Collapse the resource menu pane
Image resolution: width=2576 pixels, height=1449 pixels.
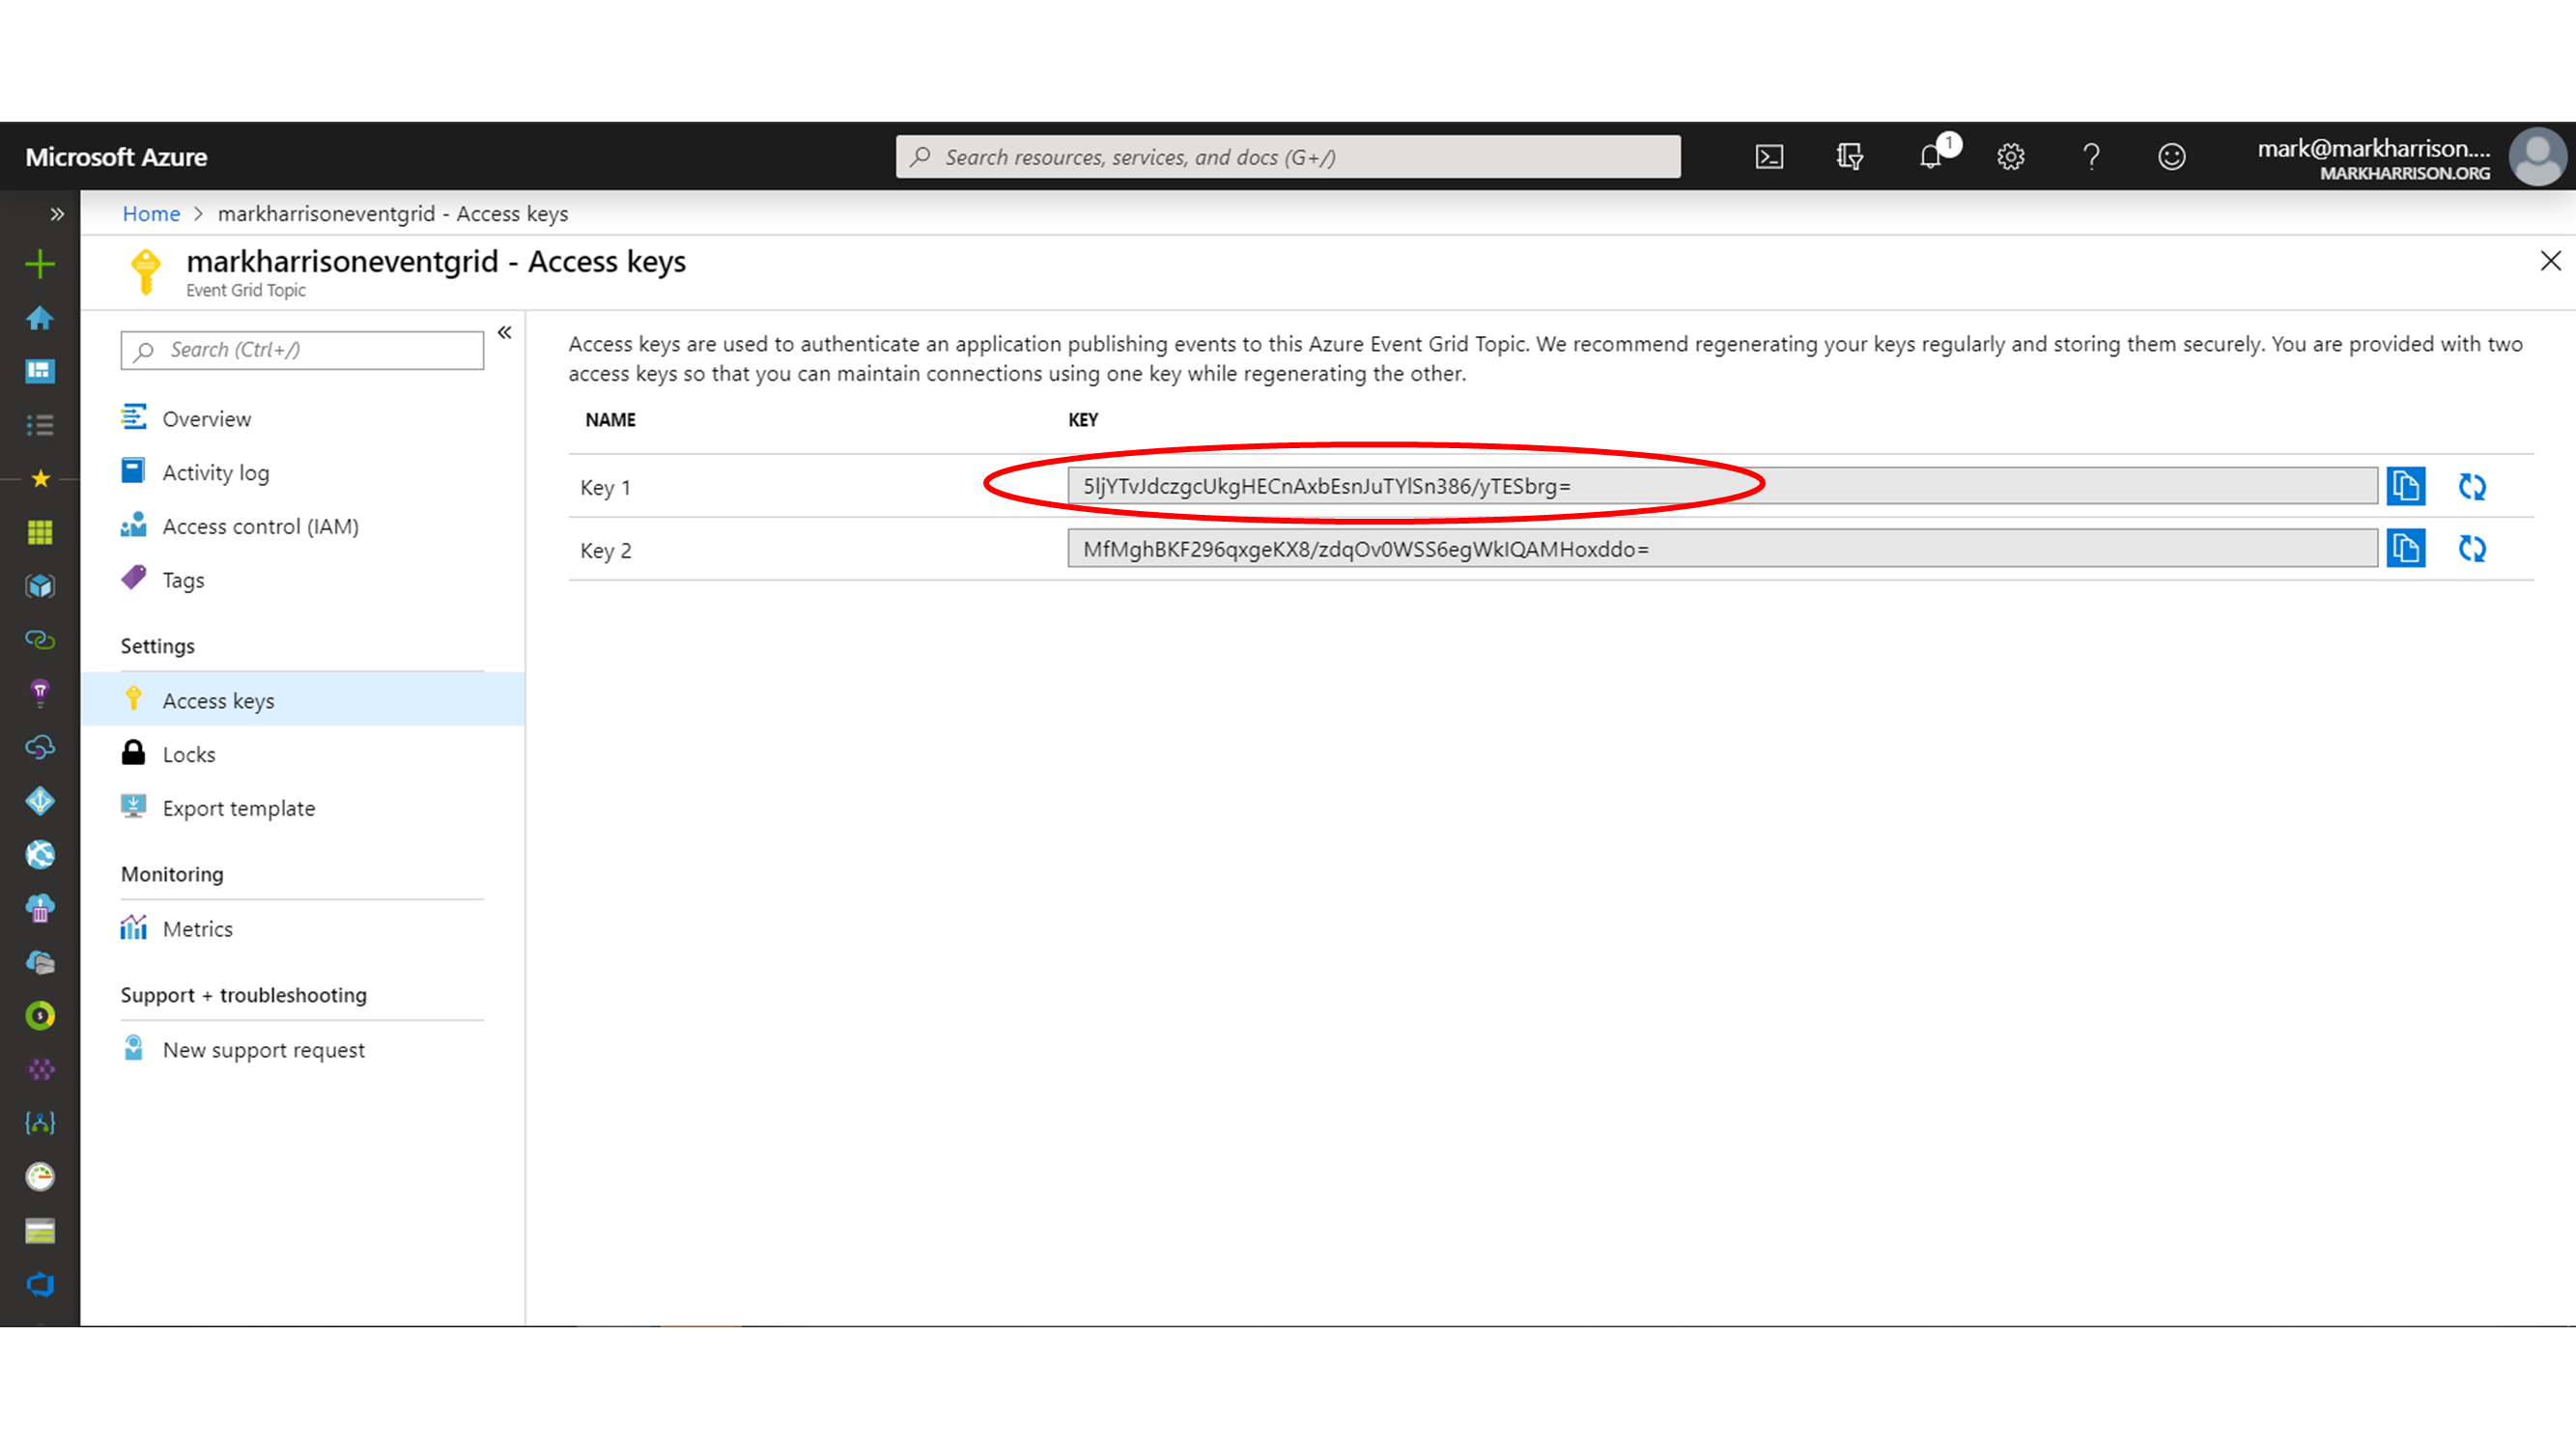505,332
